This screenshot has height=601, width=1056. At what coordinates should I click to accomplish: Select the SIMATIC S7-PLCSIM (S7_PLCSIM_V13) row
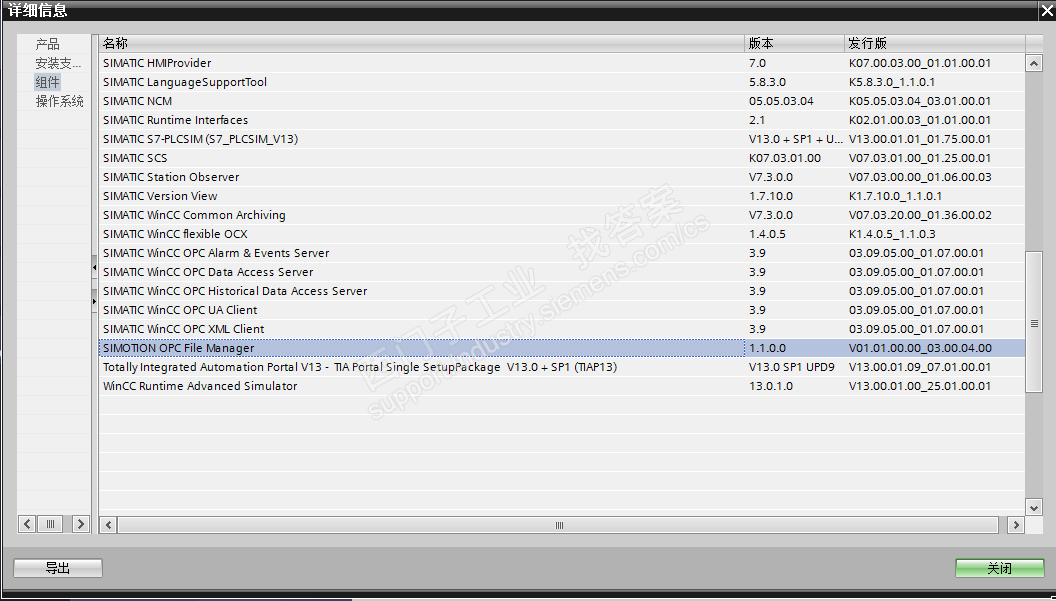pyautogui.click(x=562, y=139)
